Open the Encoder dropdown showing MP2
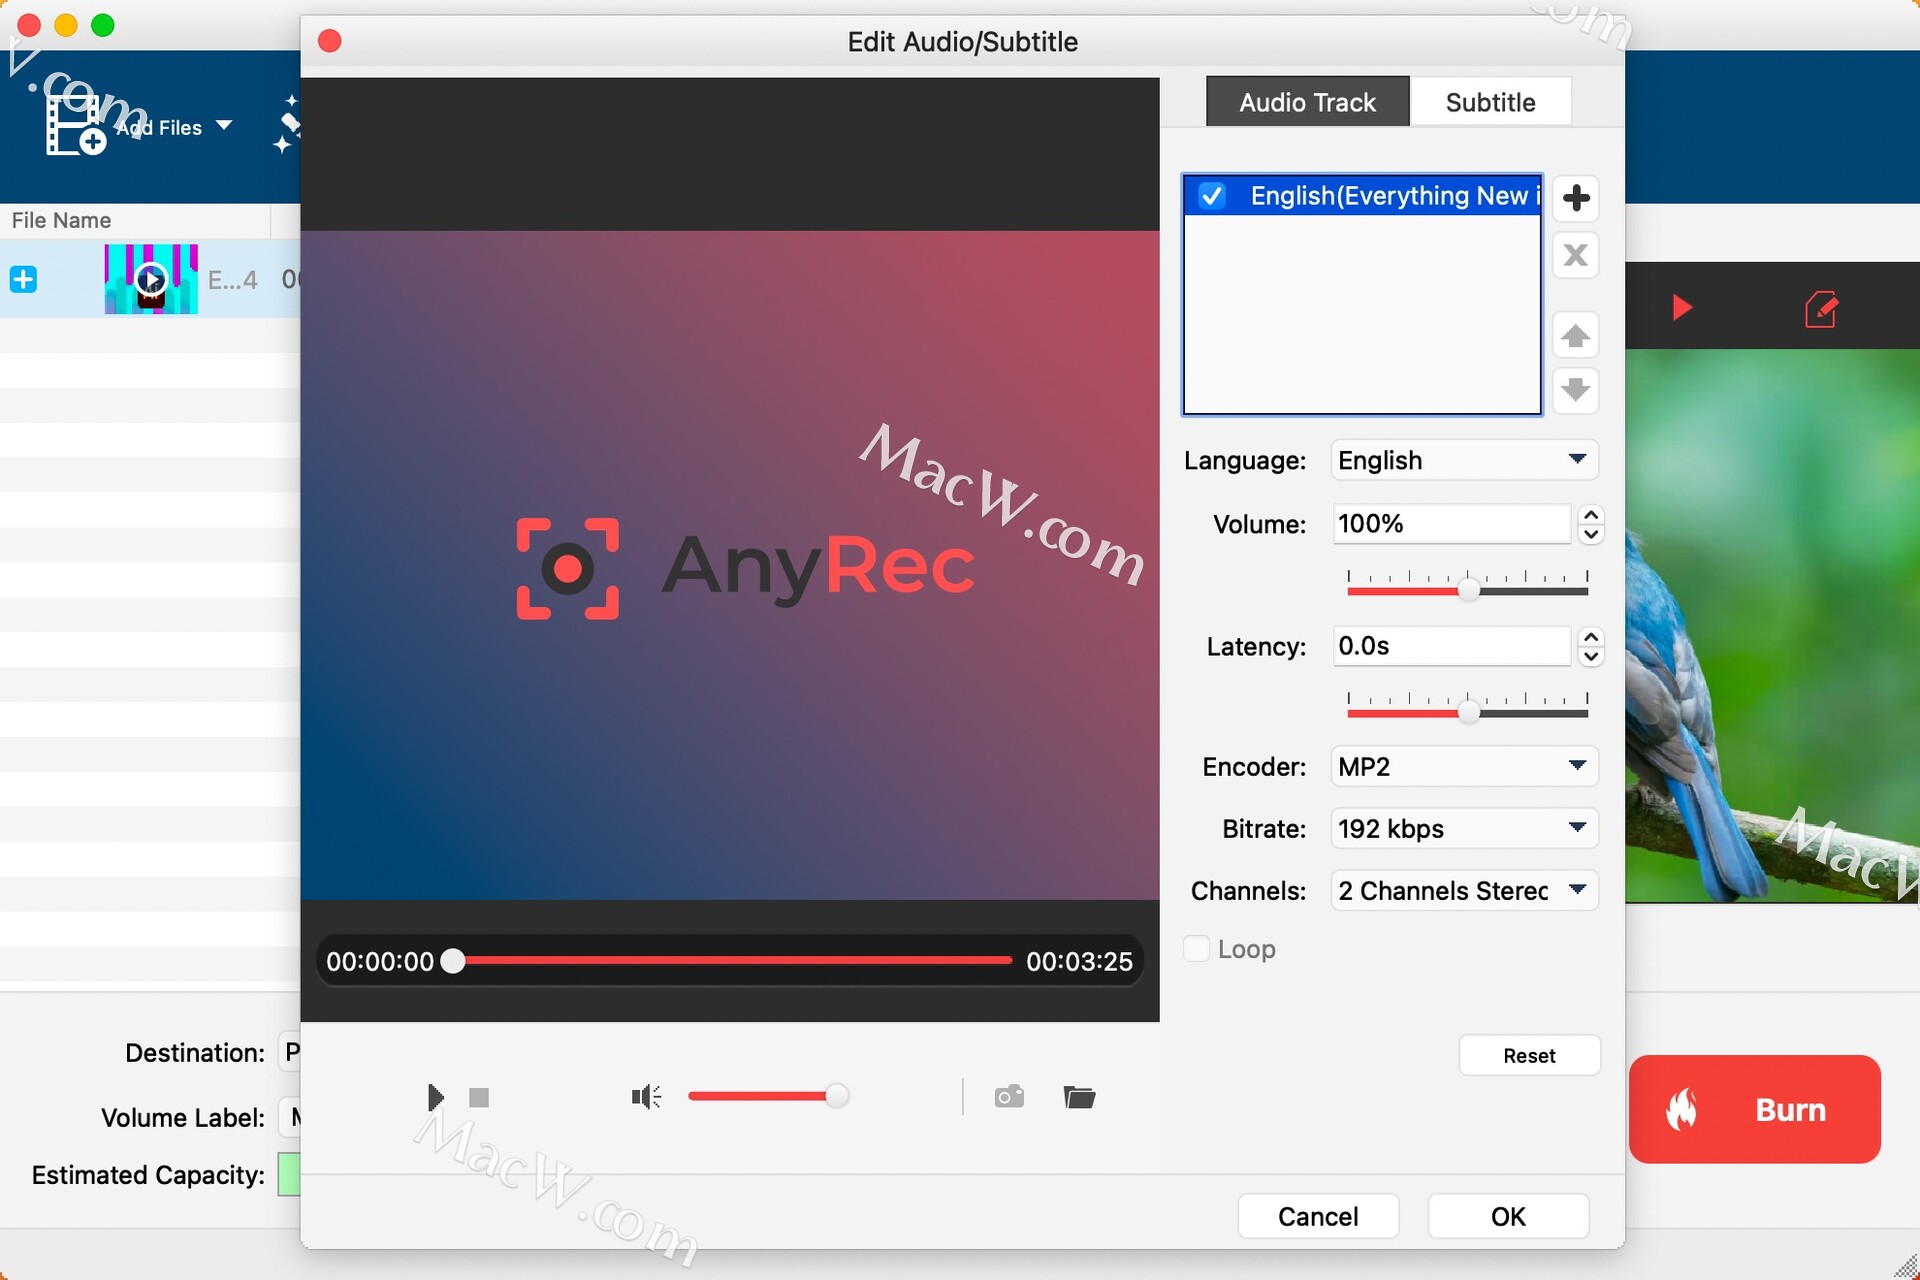 pyautogui.click(x=1464, y=767)
